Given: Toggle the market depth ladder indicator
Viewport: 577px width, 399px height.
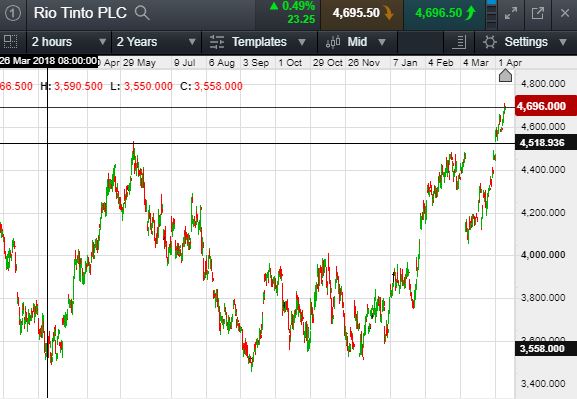Looking at the screenshot, I should click(491, 14).
